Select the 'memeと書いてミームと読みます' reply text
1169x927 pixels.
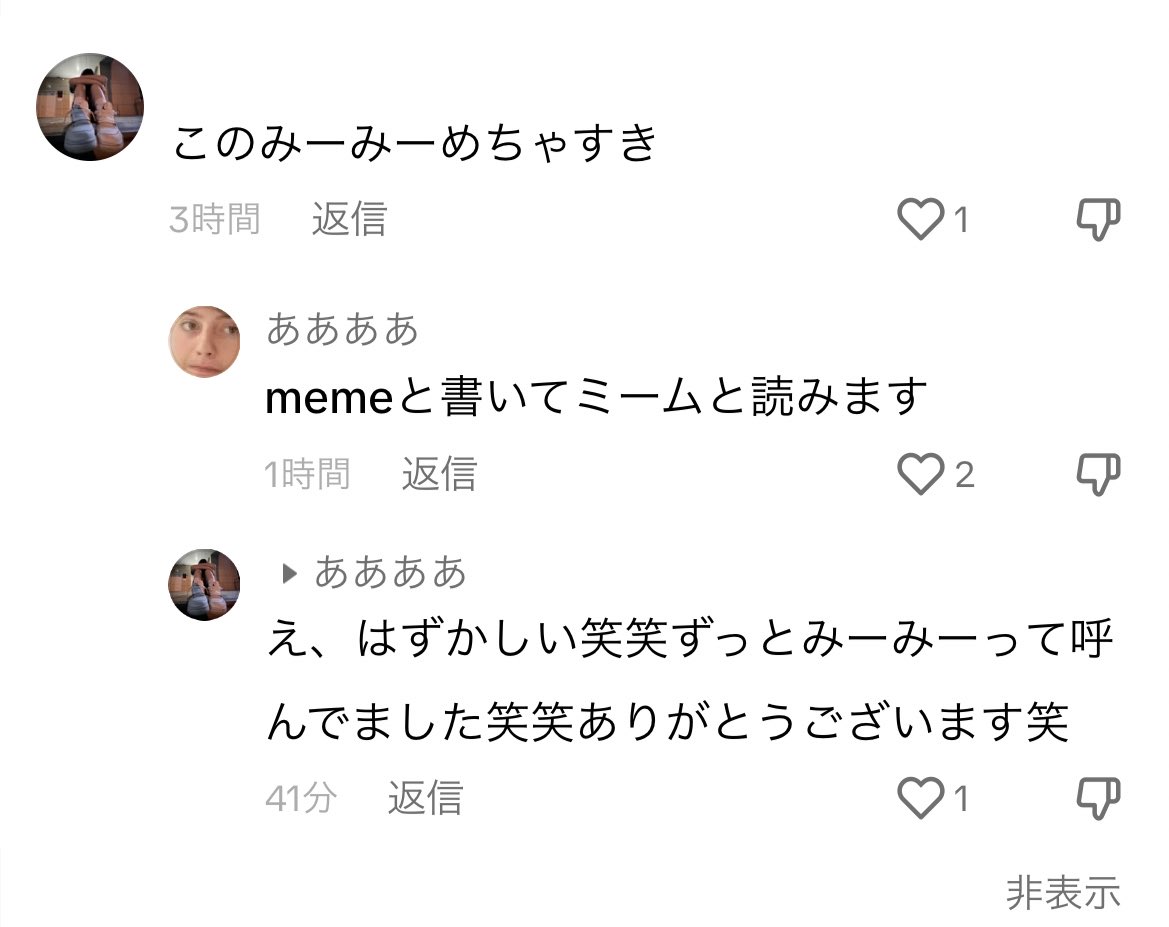click(x=597, y=398)
